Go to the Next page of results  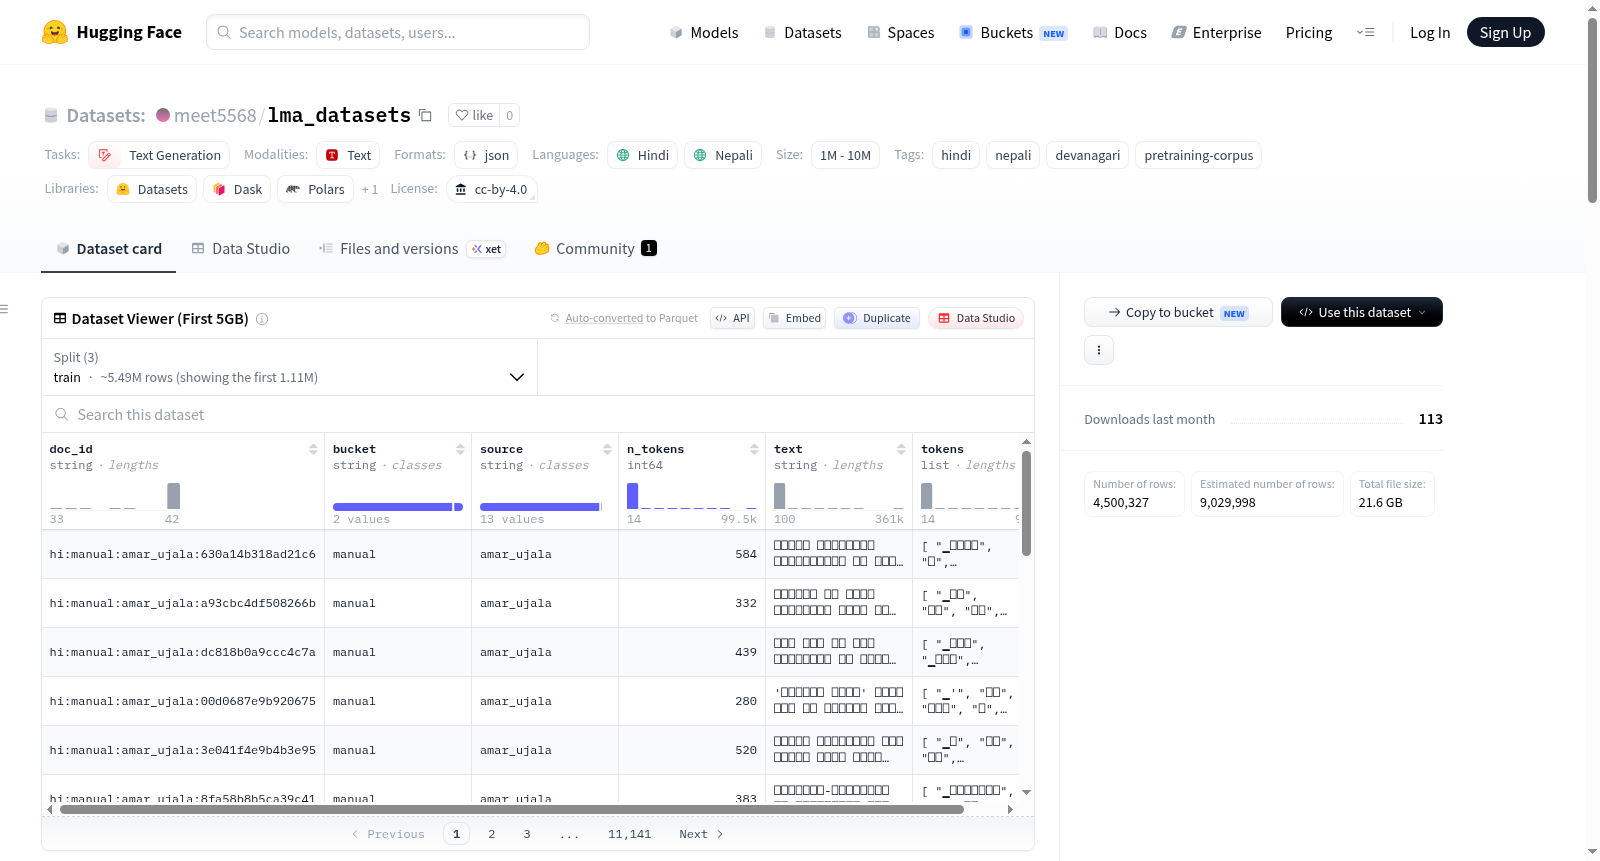[700, 834]
